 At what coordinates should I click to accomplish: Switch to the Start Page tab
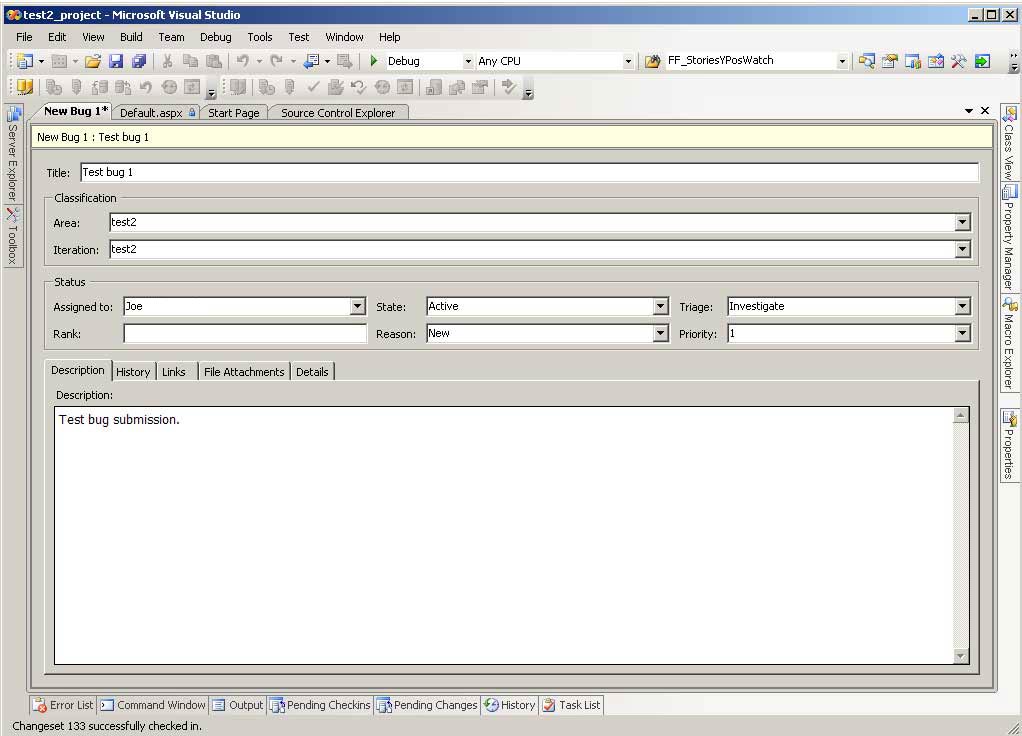tap(233, 113)
